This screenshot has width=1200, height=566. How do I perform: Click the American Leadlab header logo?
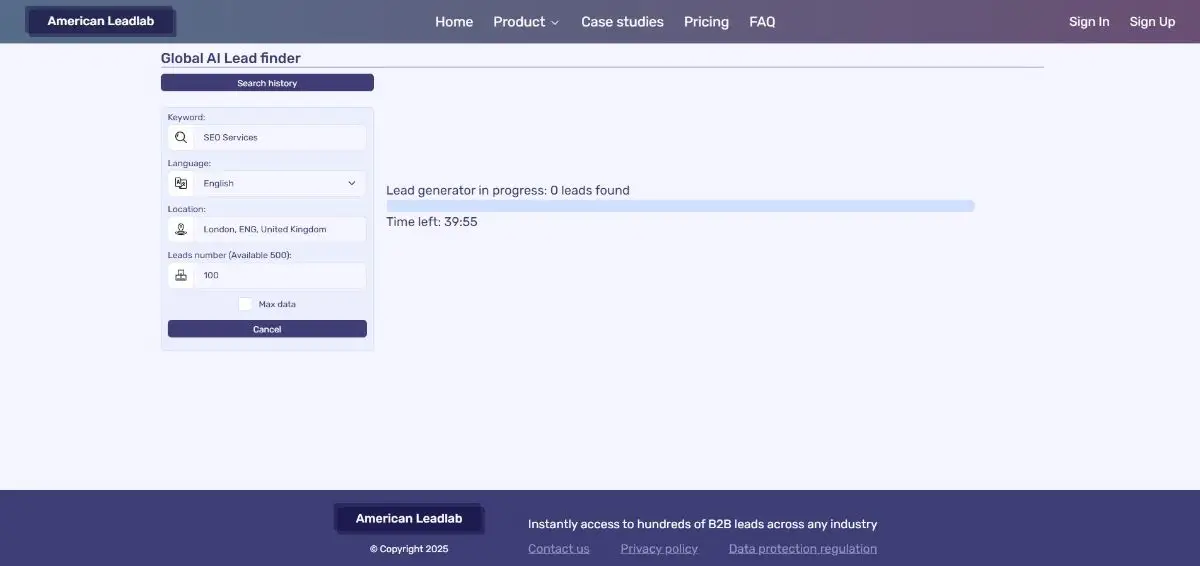point(101,21)
